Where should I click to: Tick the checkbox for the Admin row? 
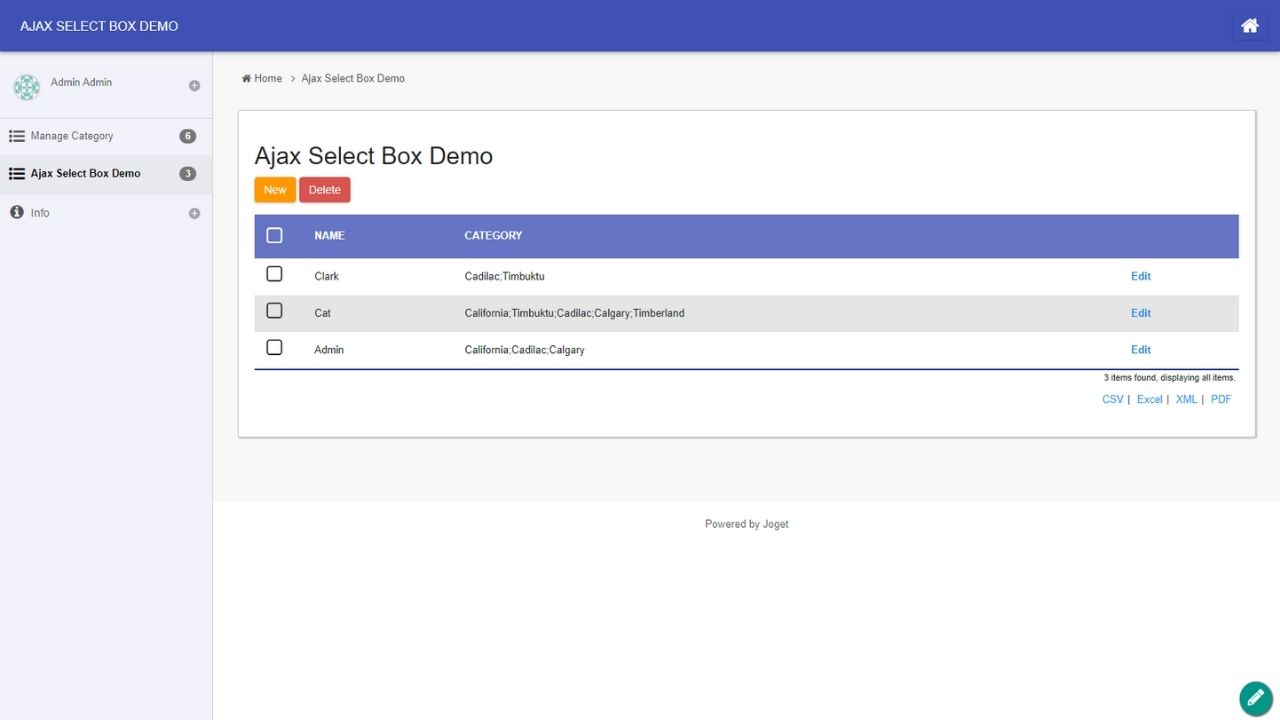pyautogui.click(x=274, y=348)
